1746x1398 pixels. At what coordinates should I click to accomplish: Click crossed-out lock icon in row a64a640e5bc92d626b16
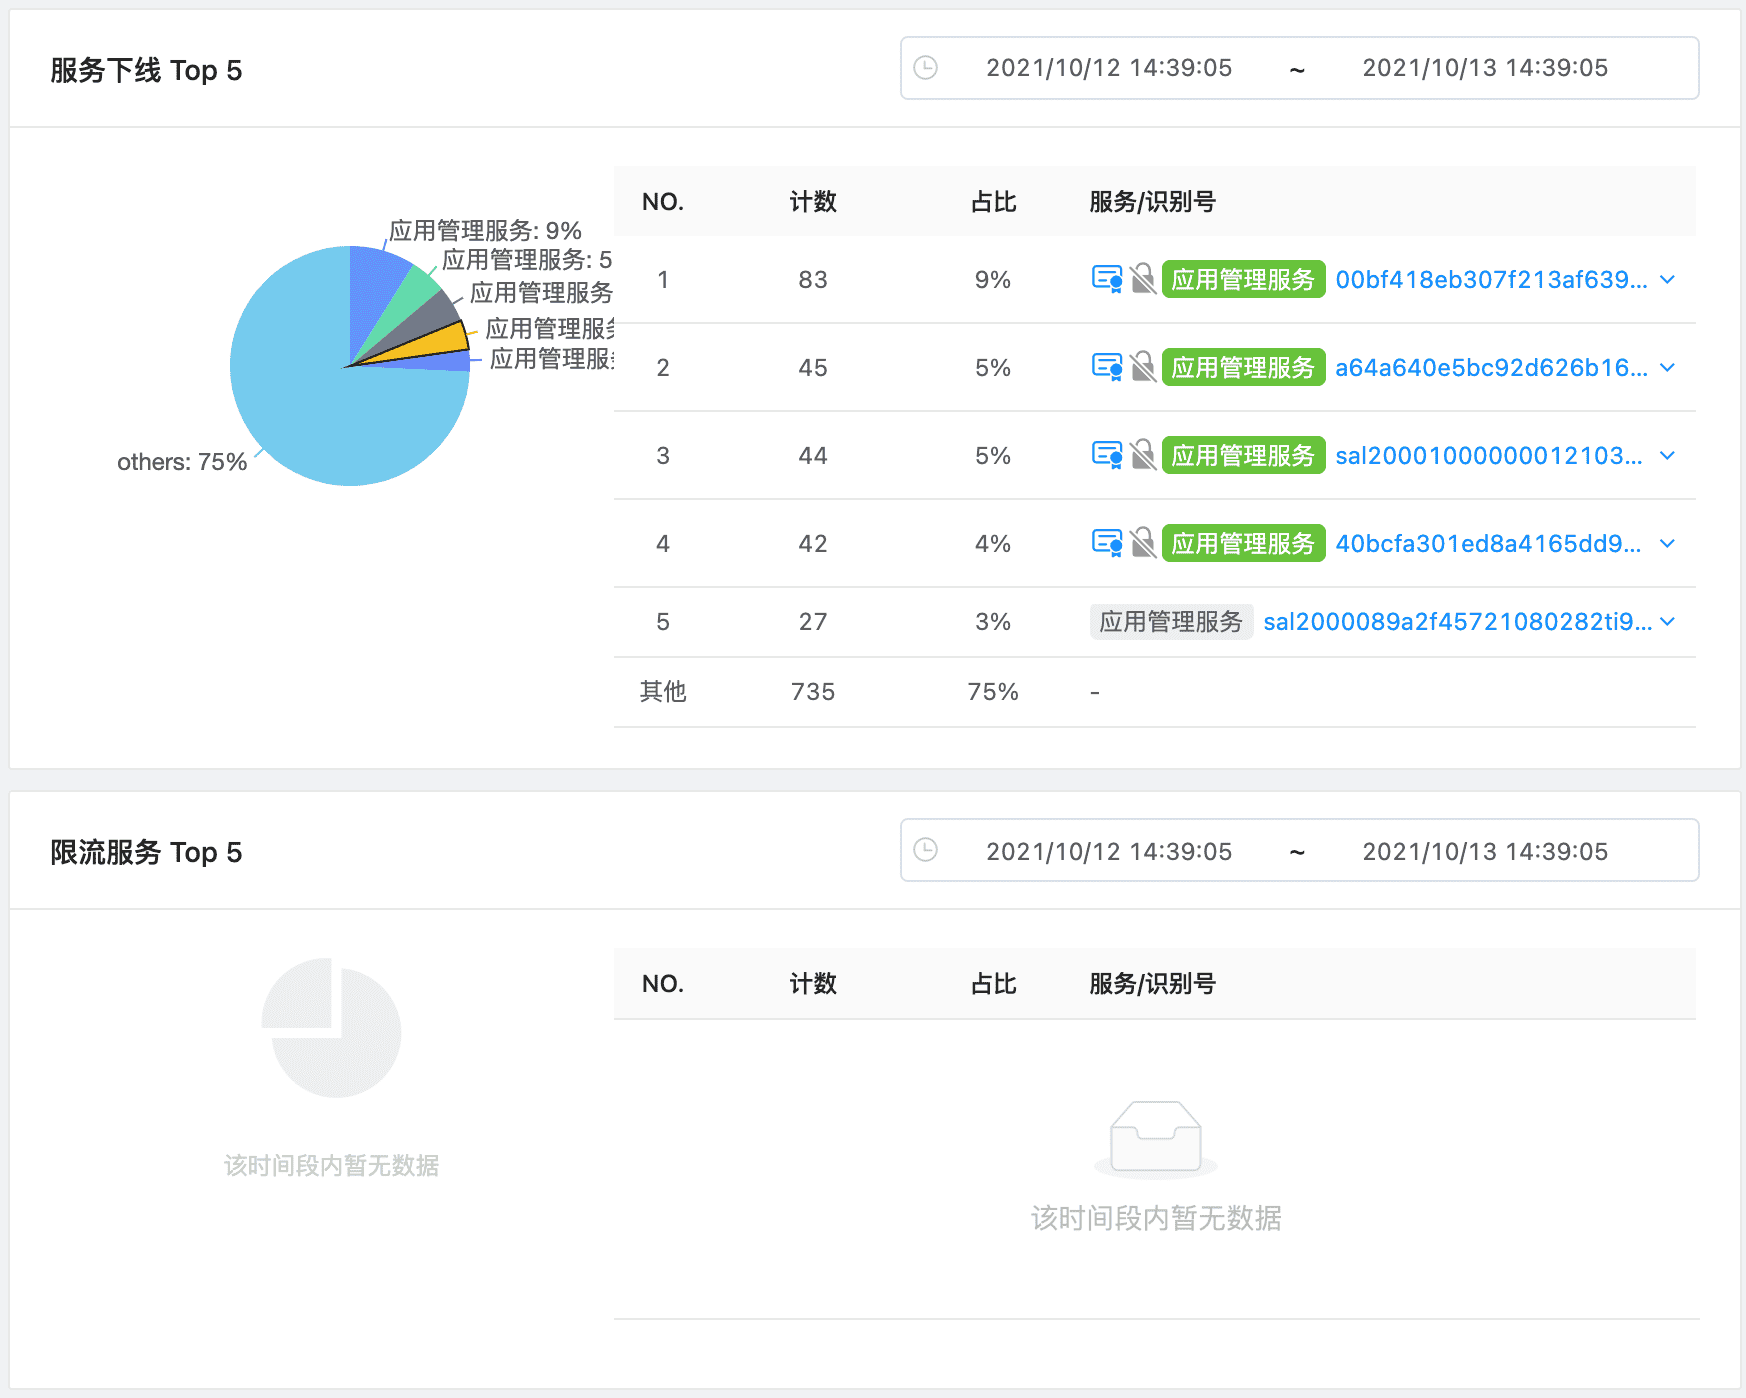pyautogui.click(x=1143, y=367)
